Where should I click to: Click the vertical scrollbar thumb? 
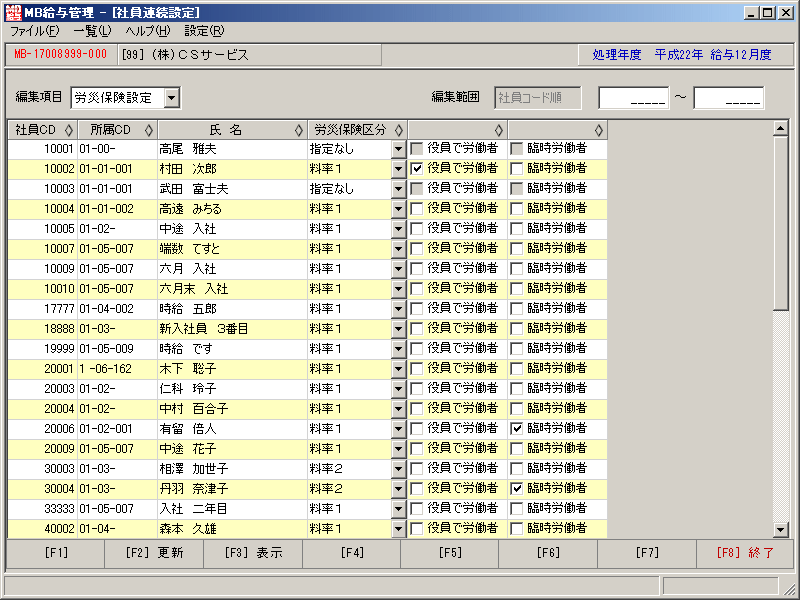[781, 223]
